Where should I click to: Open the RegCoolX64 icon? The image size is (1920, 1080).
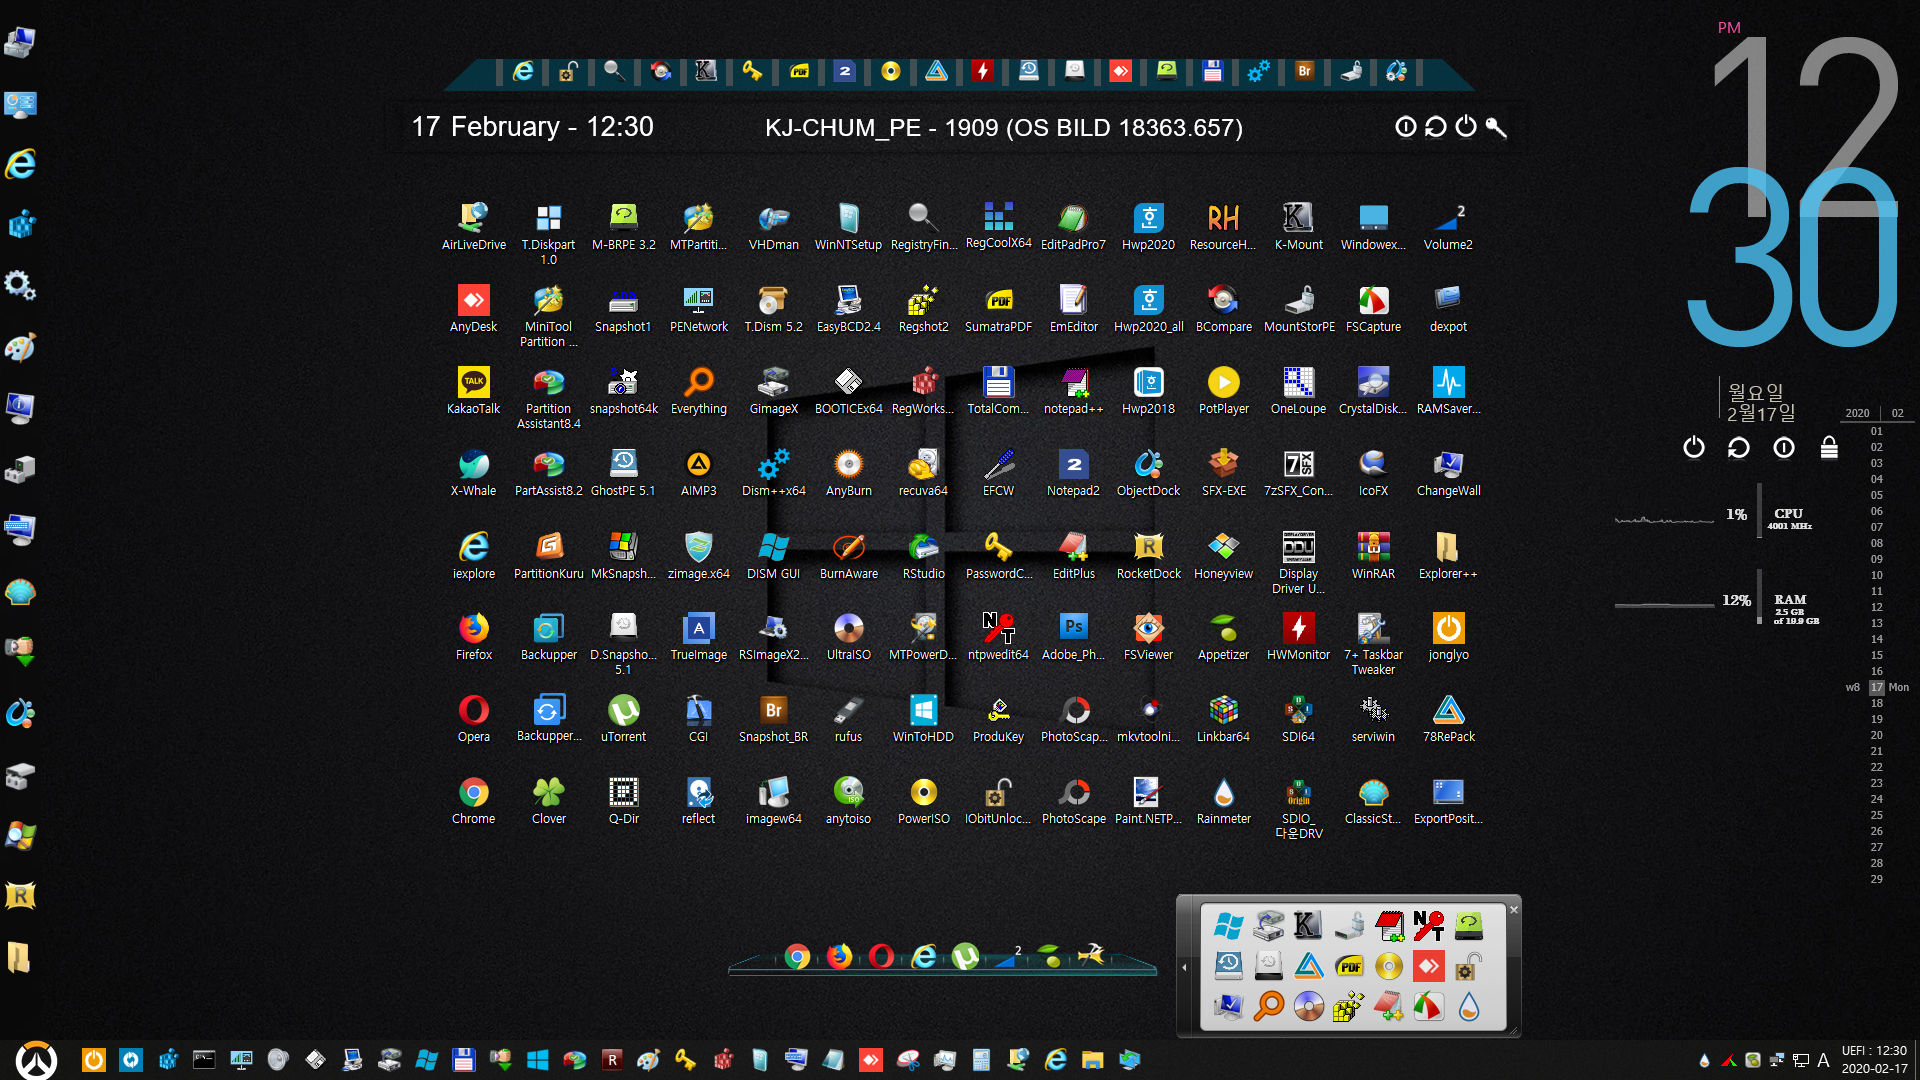[998, 225]
